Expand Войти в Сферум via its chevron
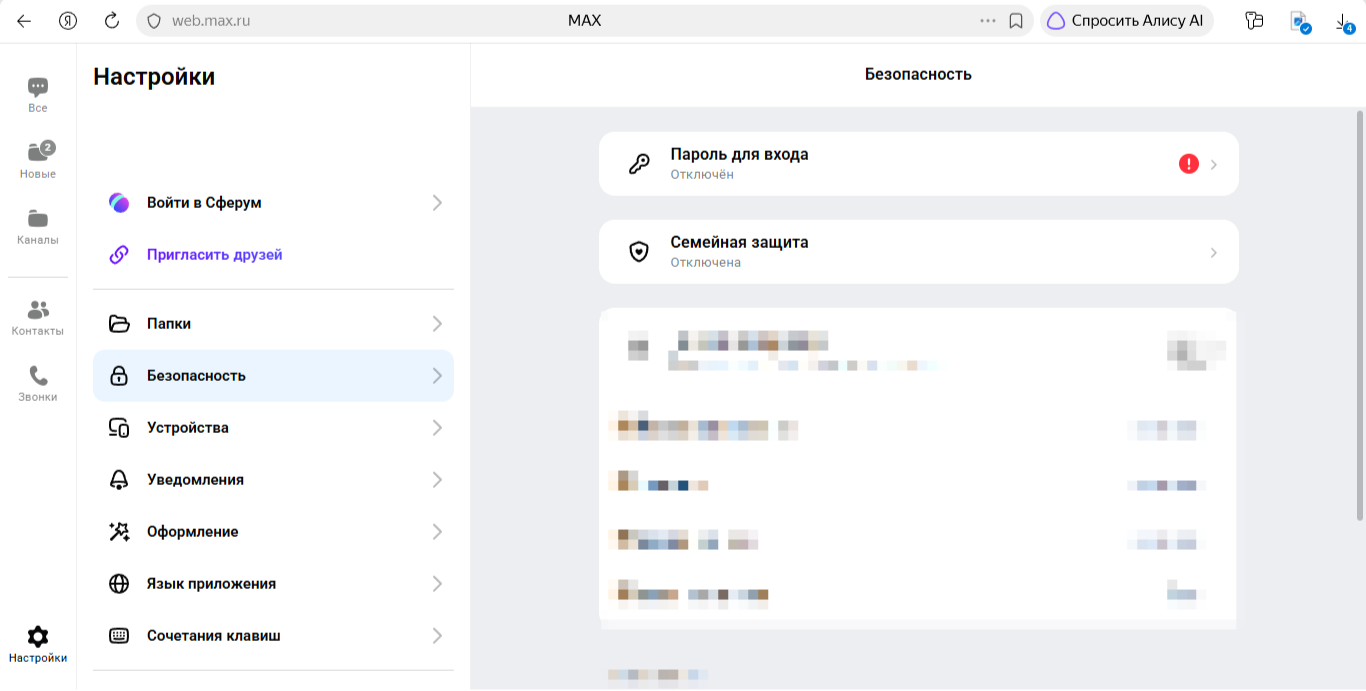 [437, 203]
